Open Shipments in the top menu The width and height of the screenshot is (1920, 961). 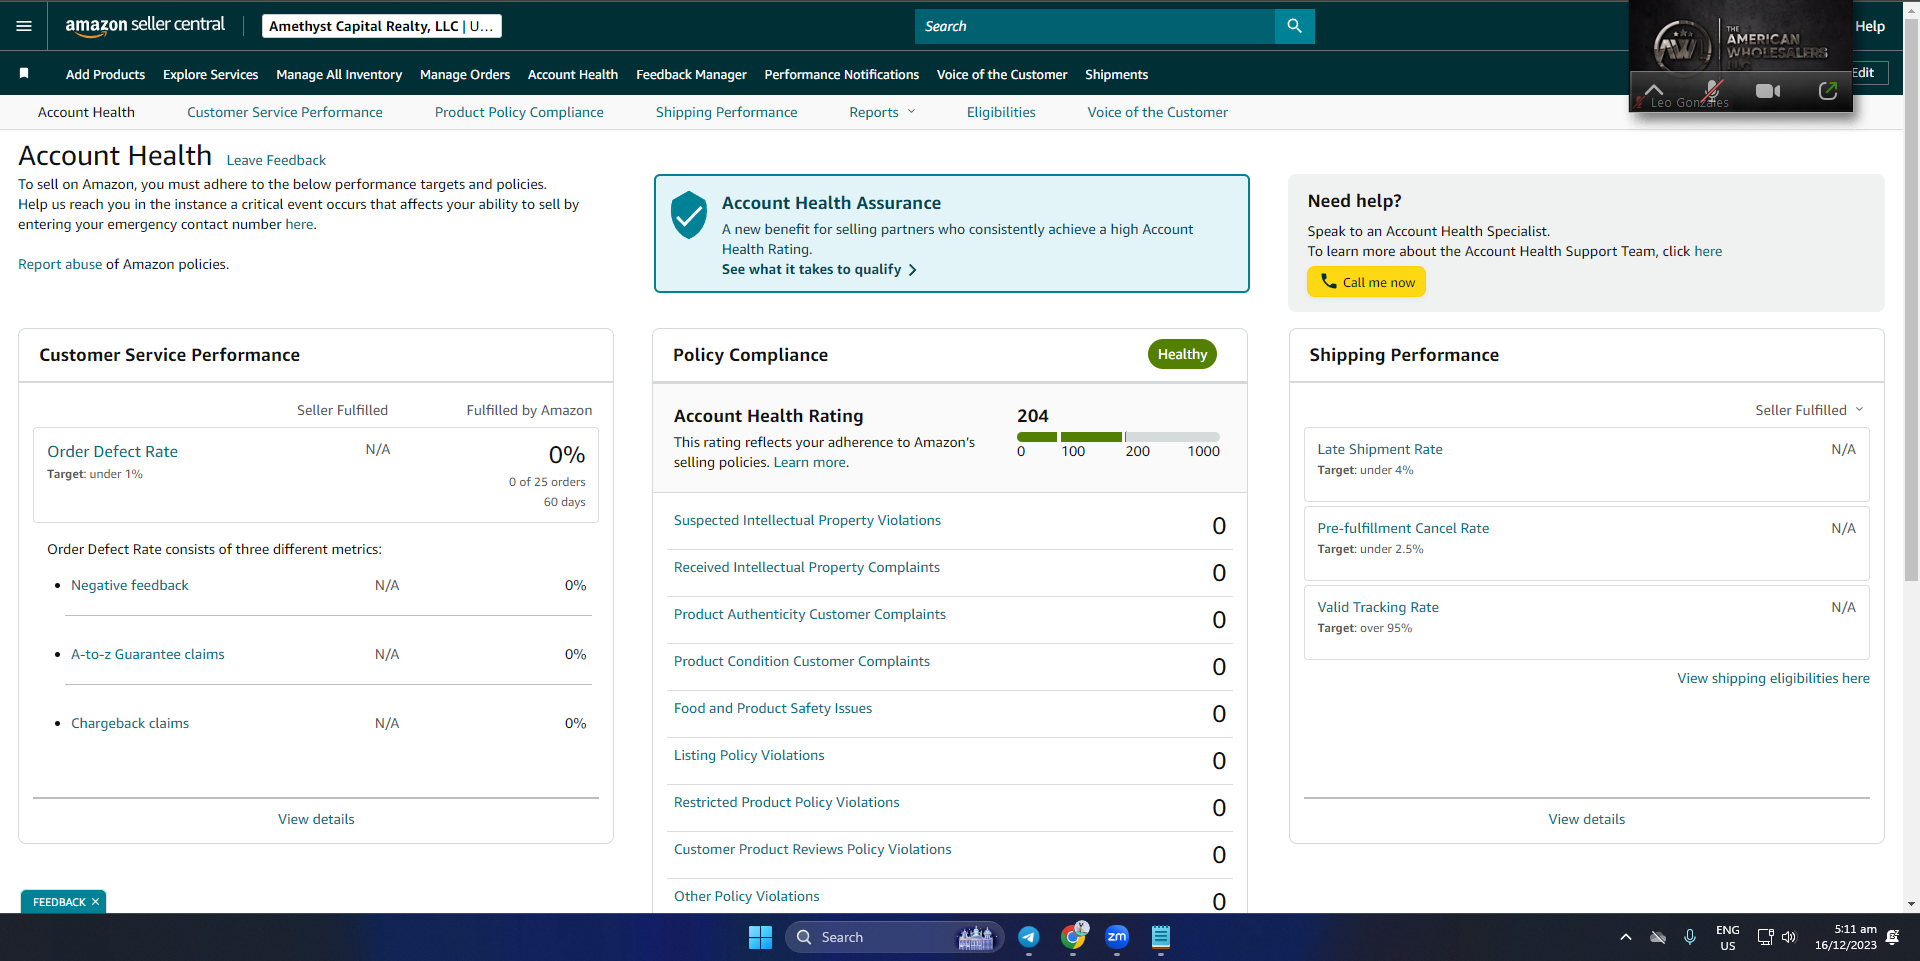tap(1116, 74)
